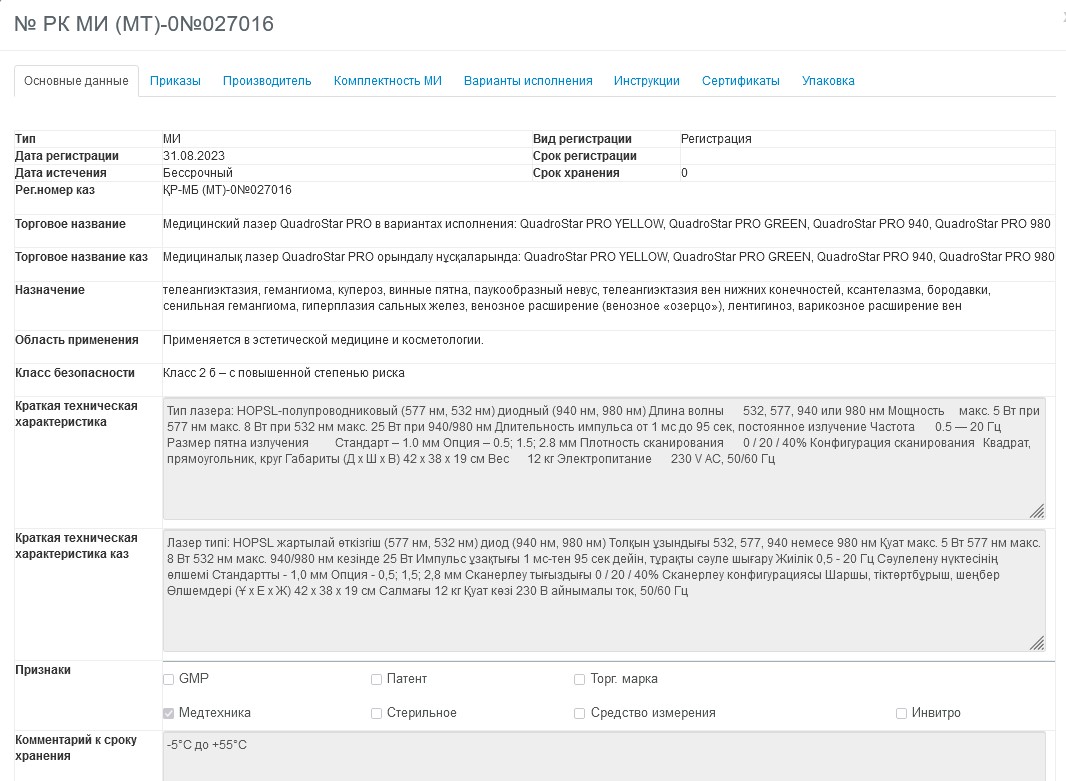Screen dimensions: 1066x781
Task: Toggle the GMP checkbox
Action: pyautogui.click(x=169, y=680)
